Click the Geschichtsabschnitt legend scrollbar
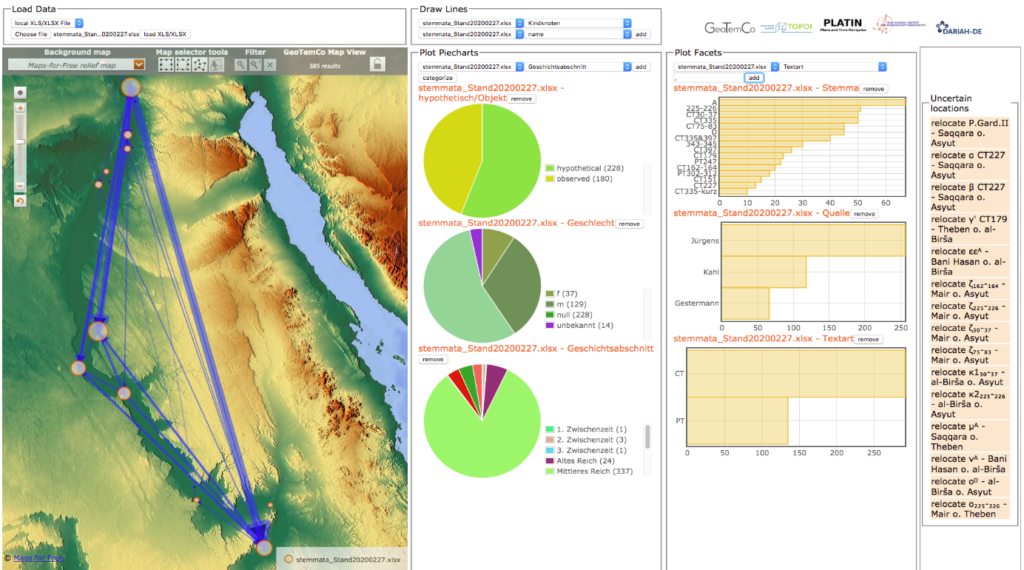This screenshot has height=570, width=1024. coord(647,437)
